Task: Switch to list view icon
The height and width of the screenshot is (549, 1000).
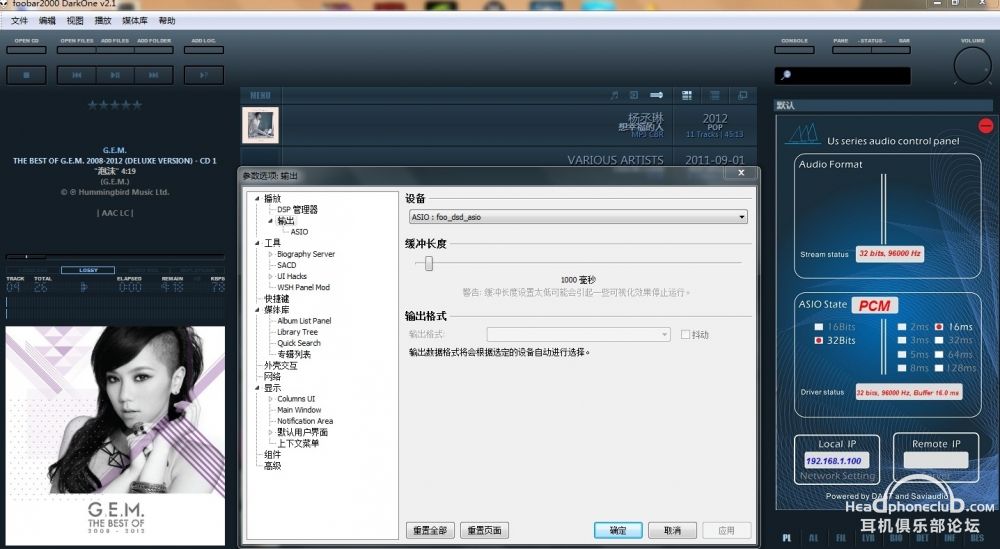Action: pos(715,95)
